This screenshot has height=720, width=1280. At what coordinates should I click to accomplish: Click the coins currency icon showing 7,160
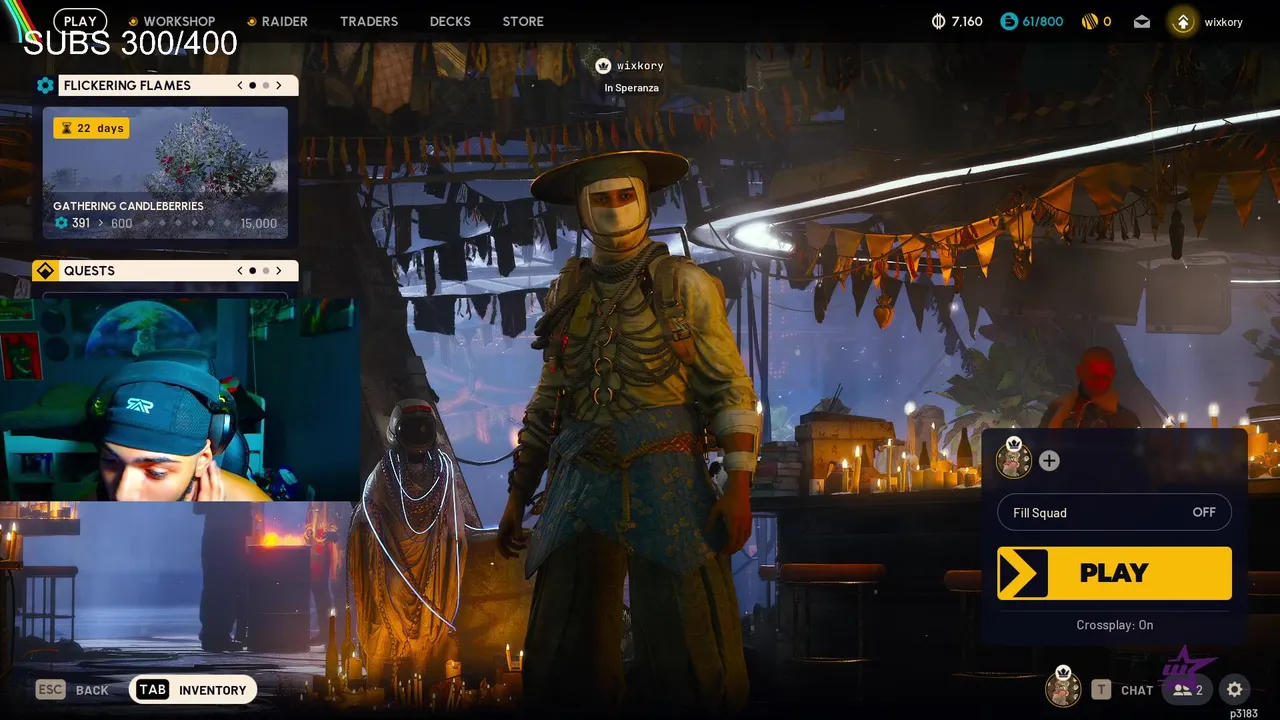tap(938, 21)
